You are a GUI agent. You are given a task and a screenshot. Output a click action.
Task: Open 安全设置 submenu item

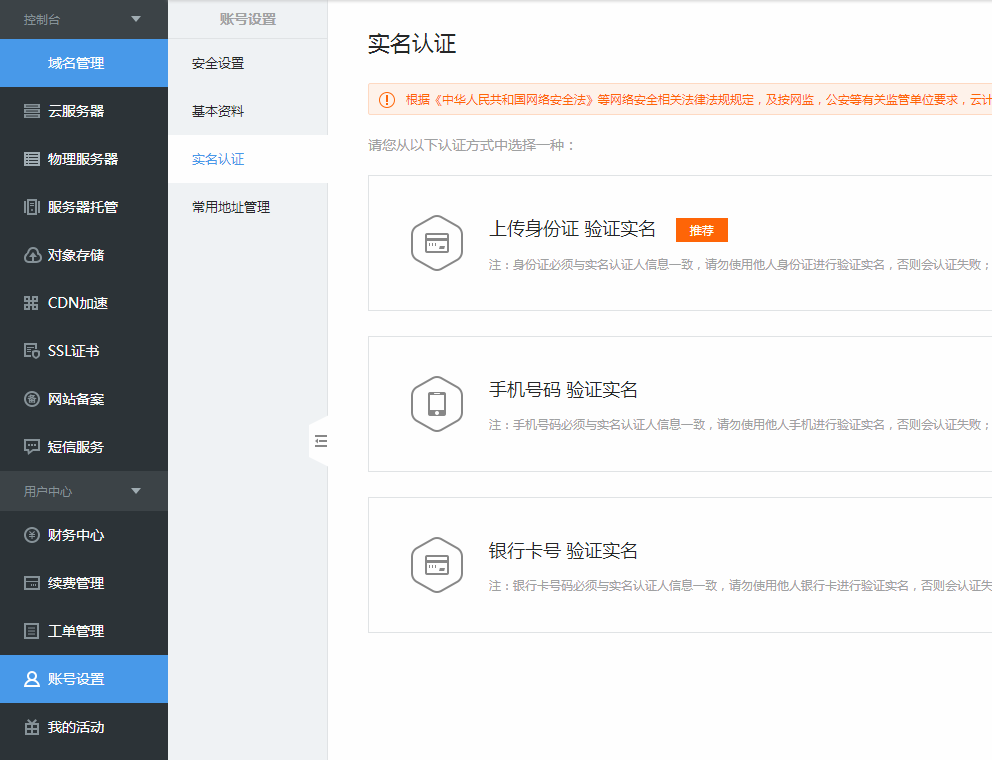[x=248, y=63]
